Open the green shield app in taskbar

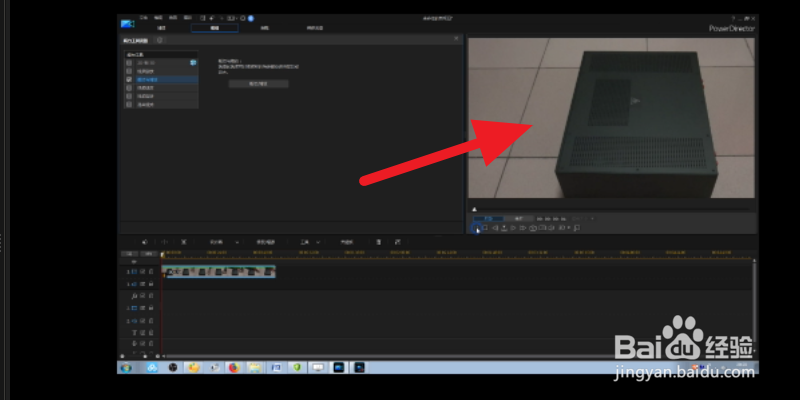point(297,367)
